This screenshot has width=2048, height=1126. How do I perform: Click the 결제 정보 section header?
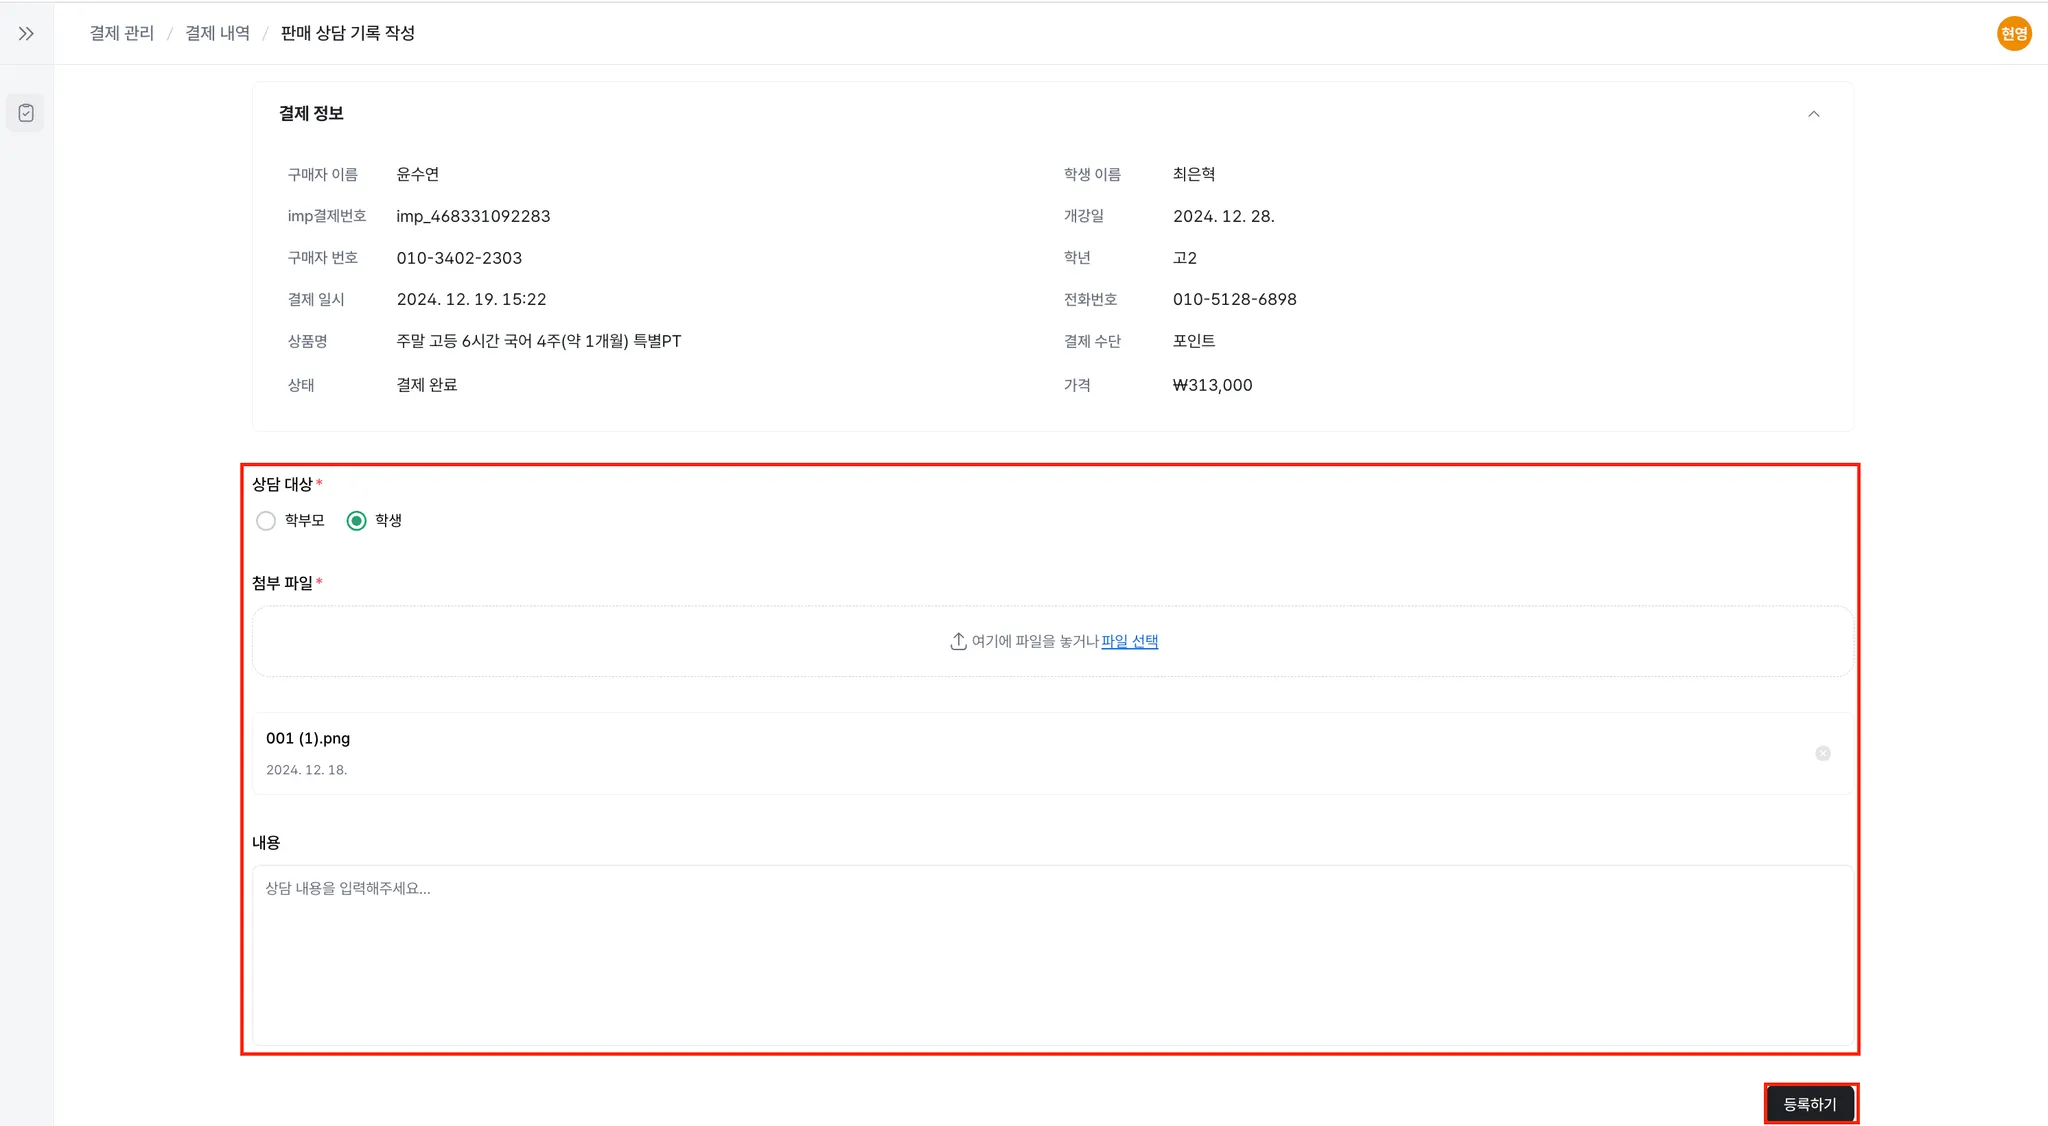[x=311, y=114]
